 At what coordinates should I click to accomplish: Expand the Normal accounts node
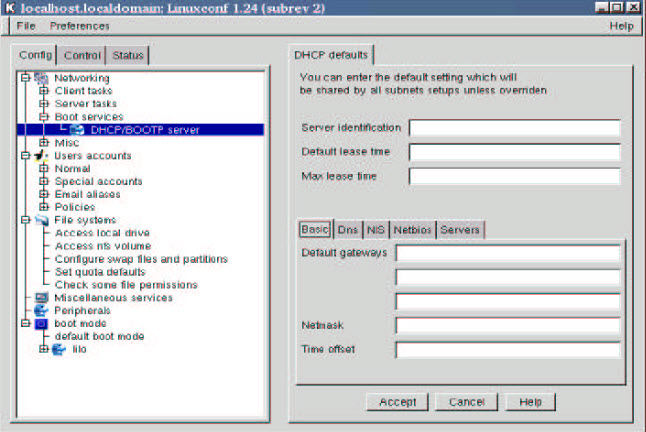tap(44, 168)
